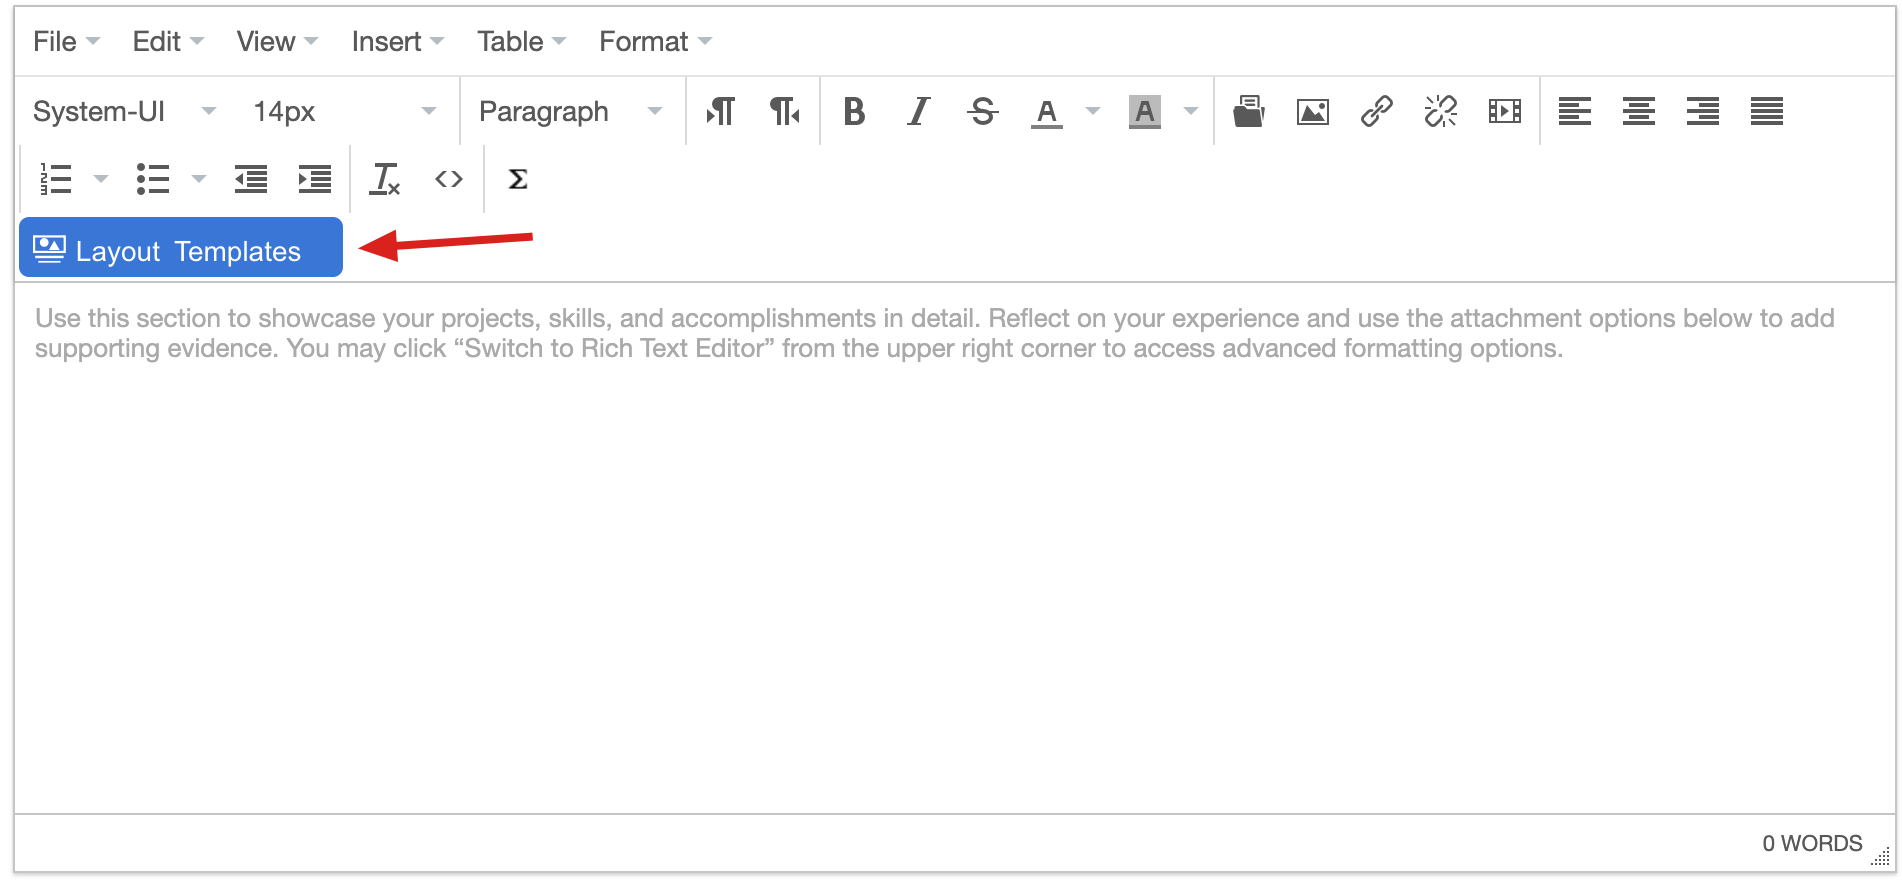Open the source code view
Image resolution: width=1902 pixels, height=880 pixels.
tap(448, 179)
